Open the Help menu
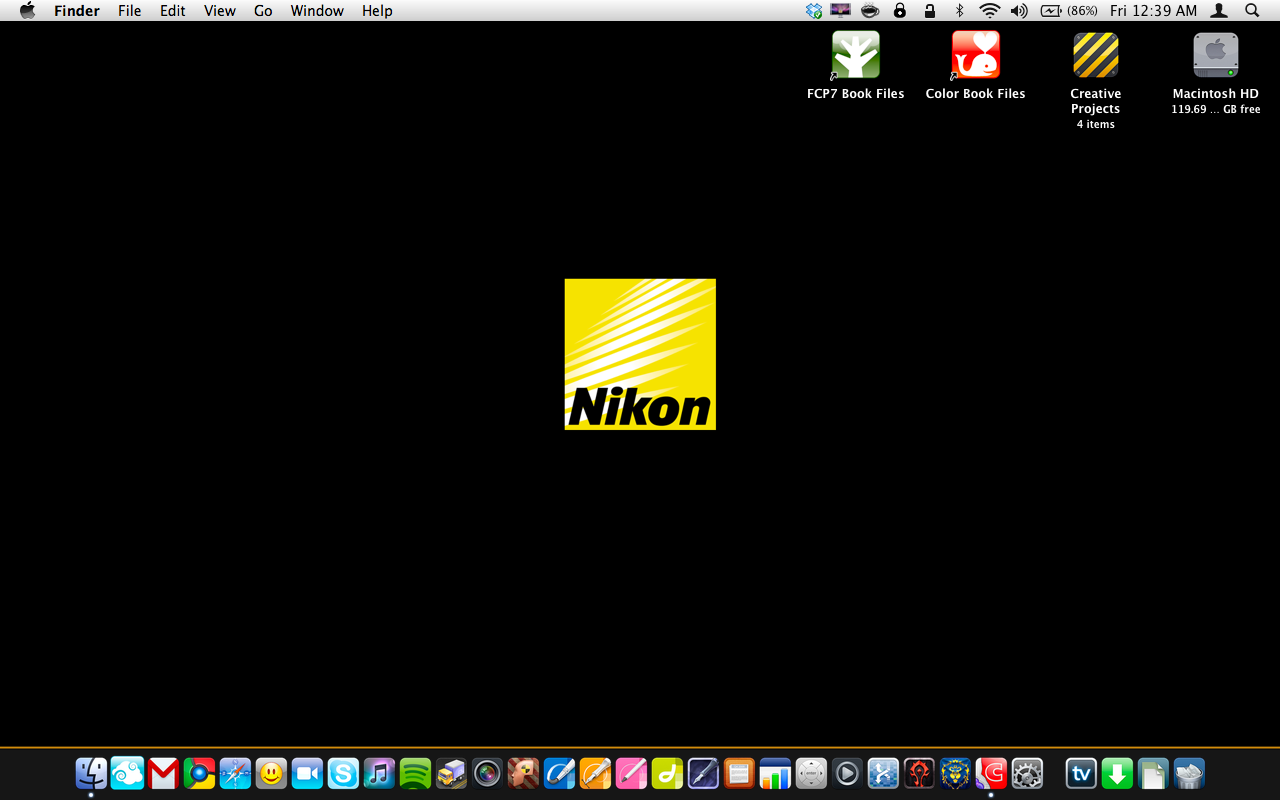 [377, 10]
